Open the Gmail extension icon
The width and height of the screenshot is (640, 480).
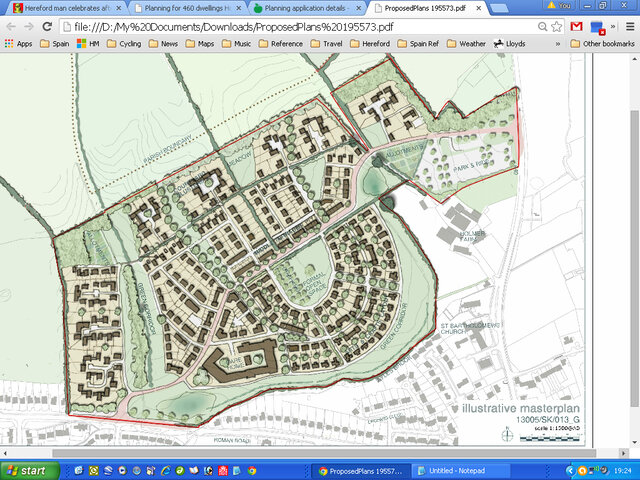point(576,26)
